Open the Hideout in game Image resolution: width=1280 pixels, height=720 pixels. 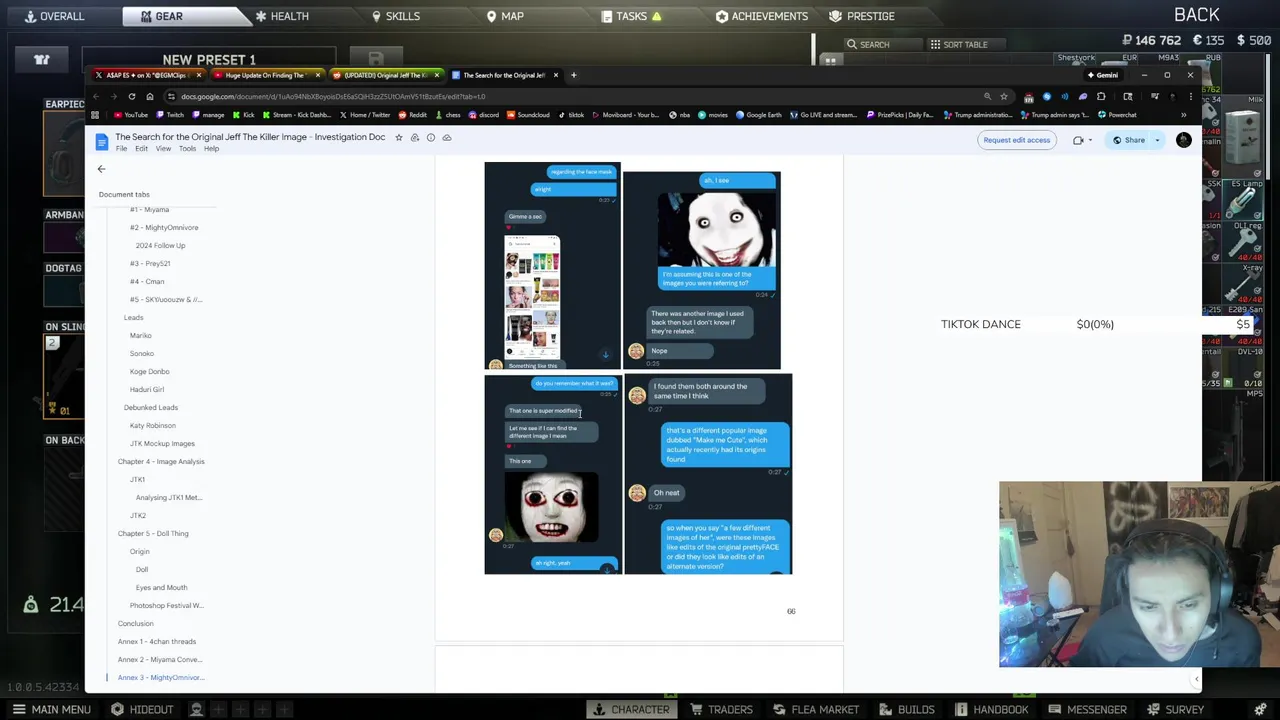click(x=142, y=709)
